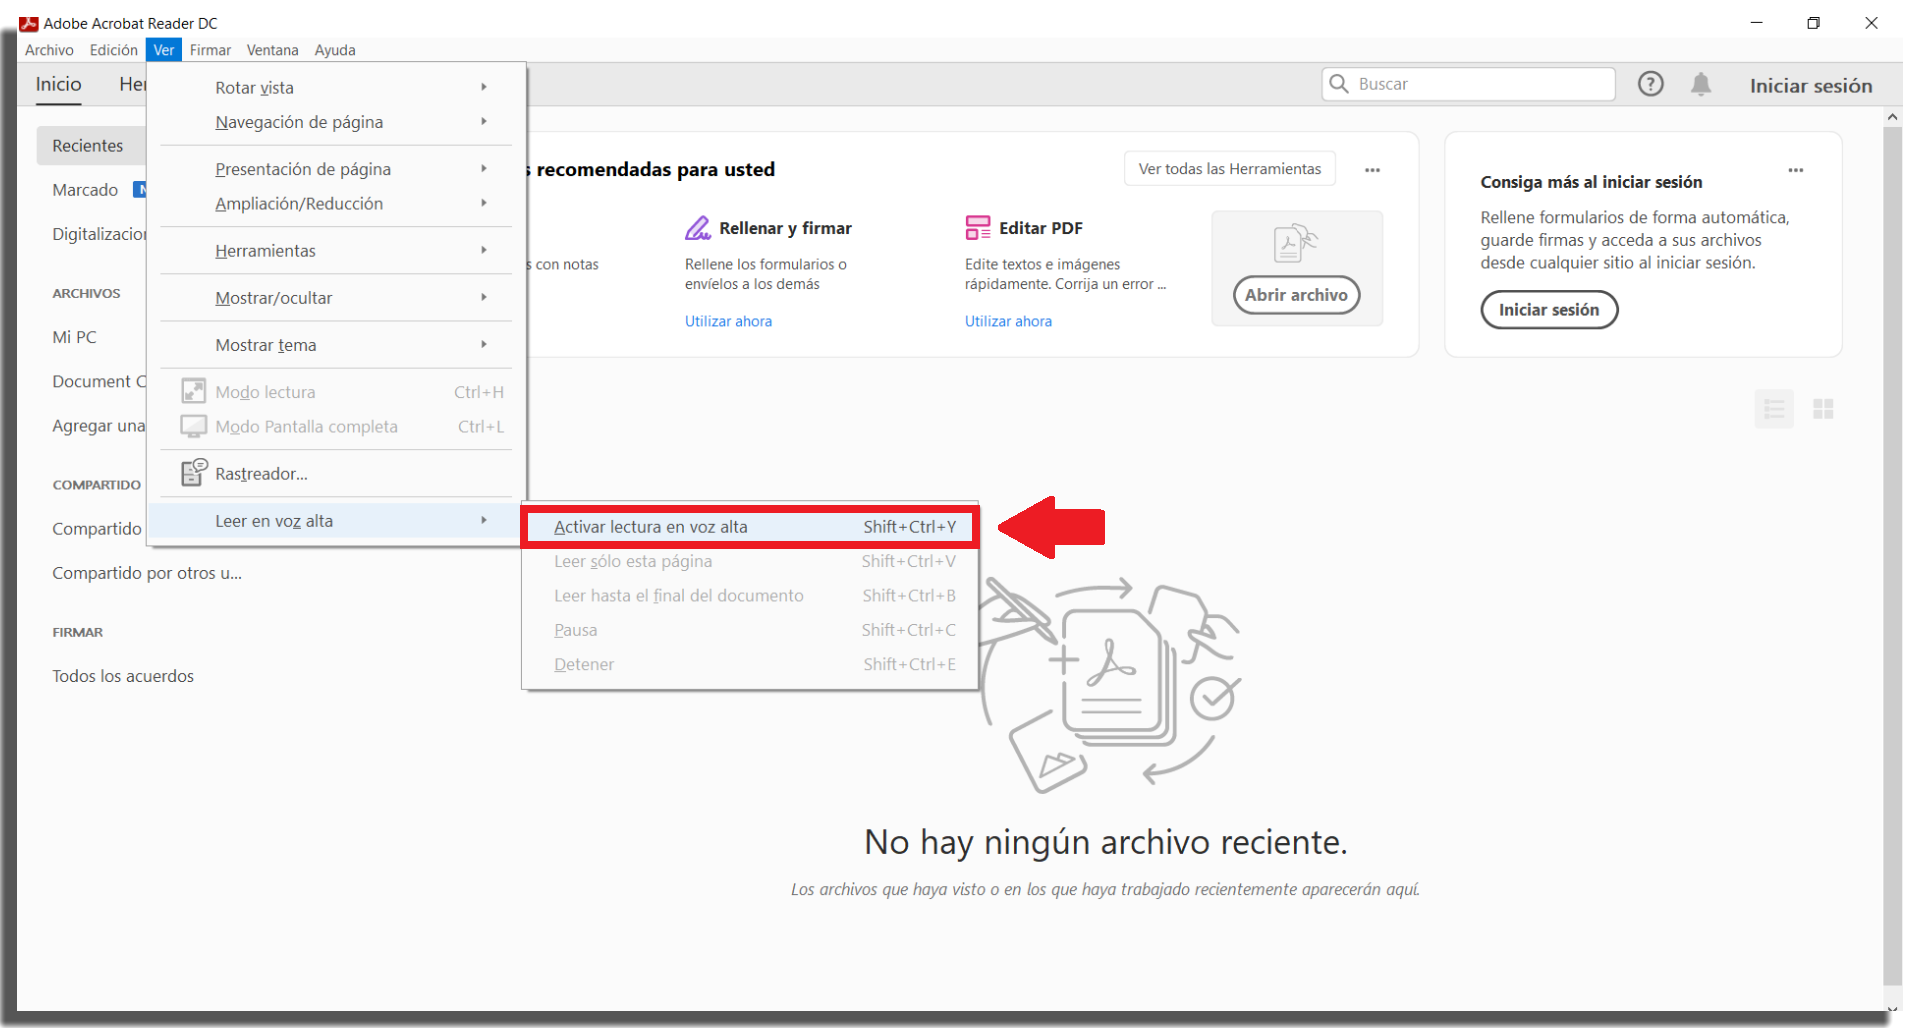Expand Mostrar tema submenu
This screenshot has width=1920, height=1028.
(336, 344)
